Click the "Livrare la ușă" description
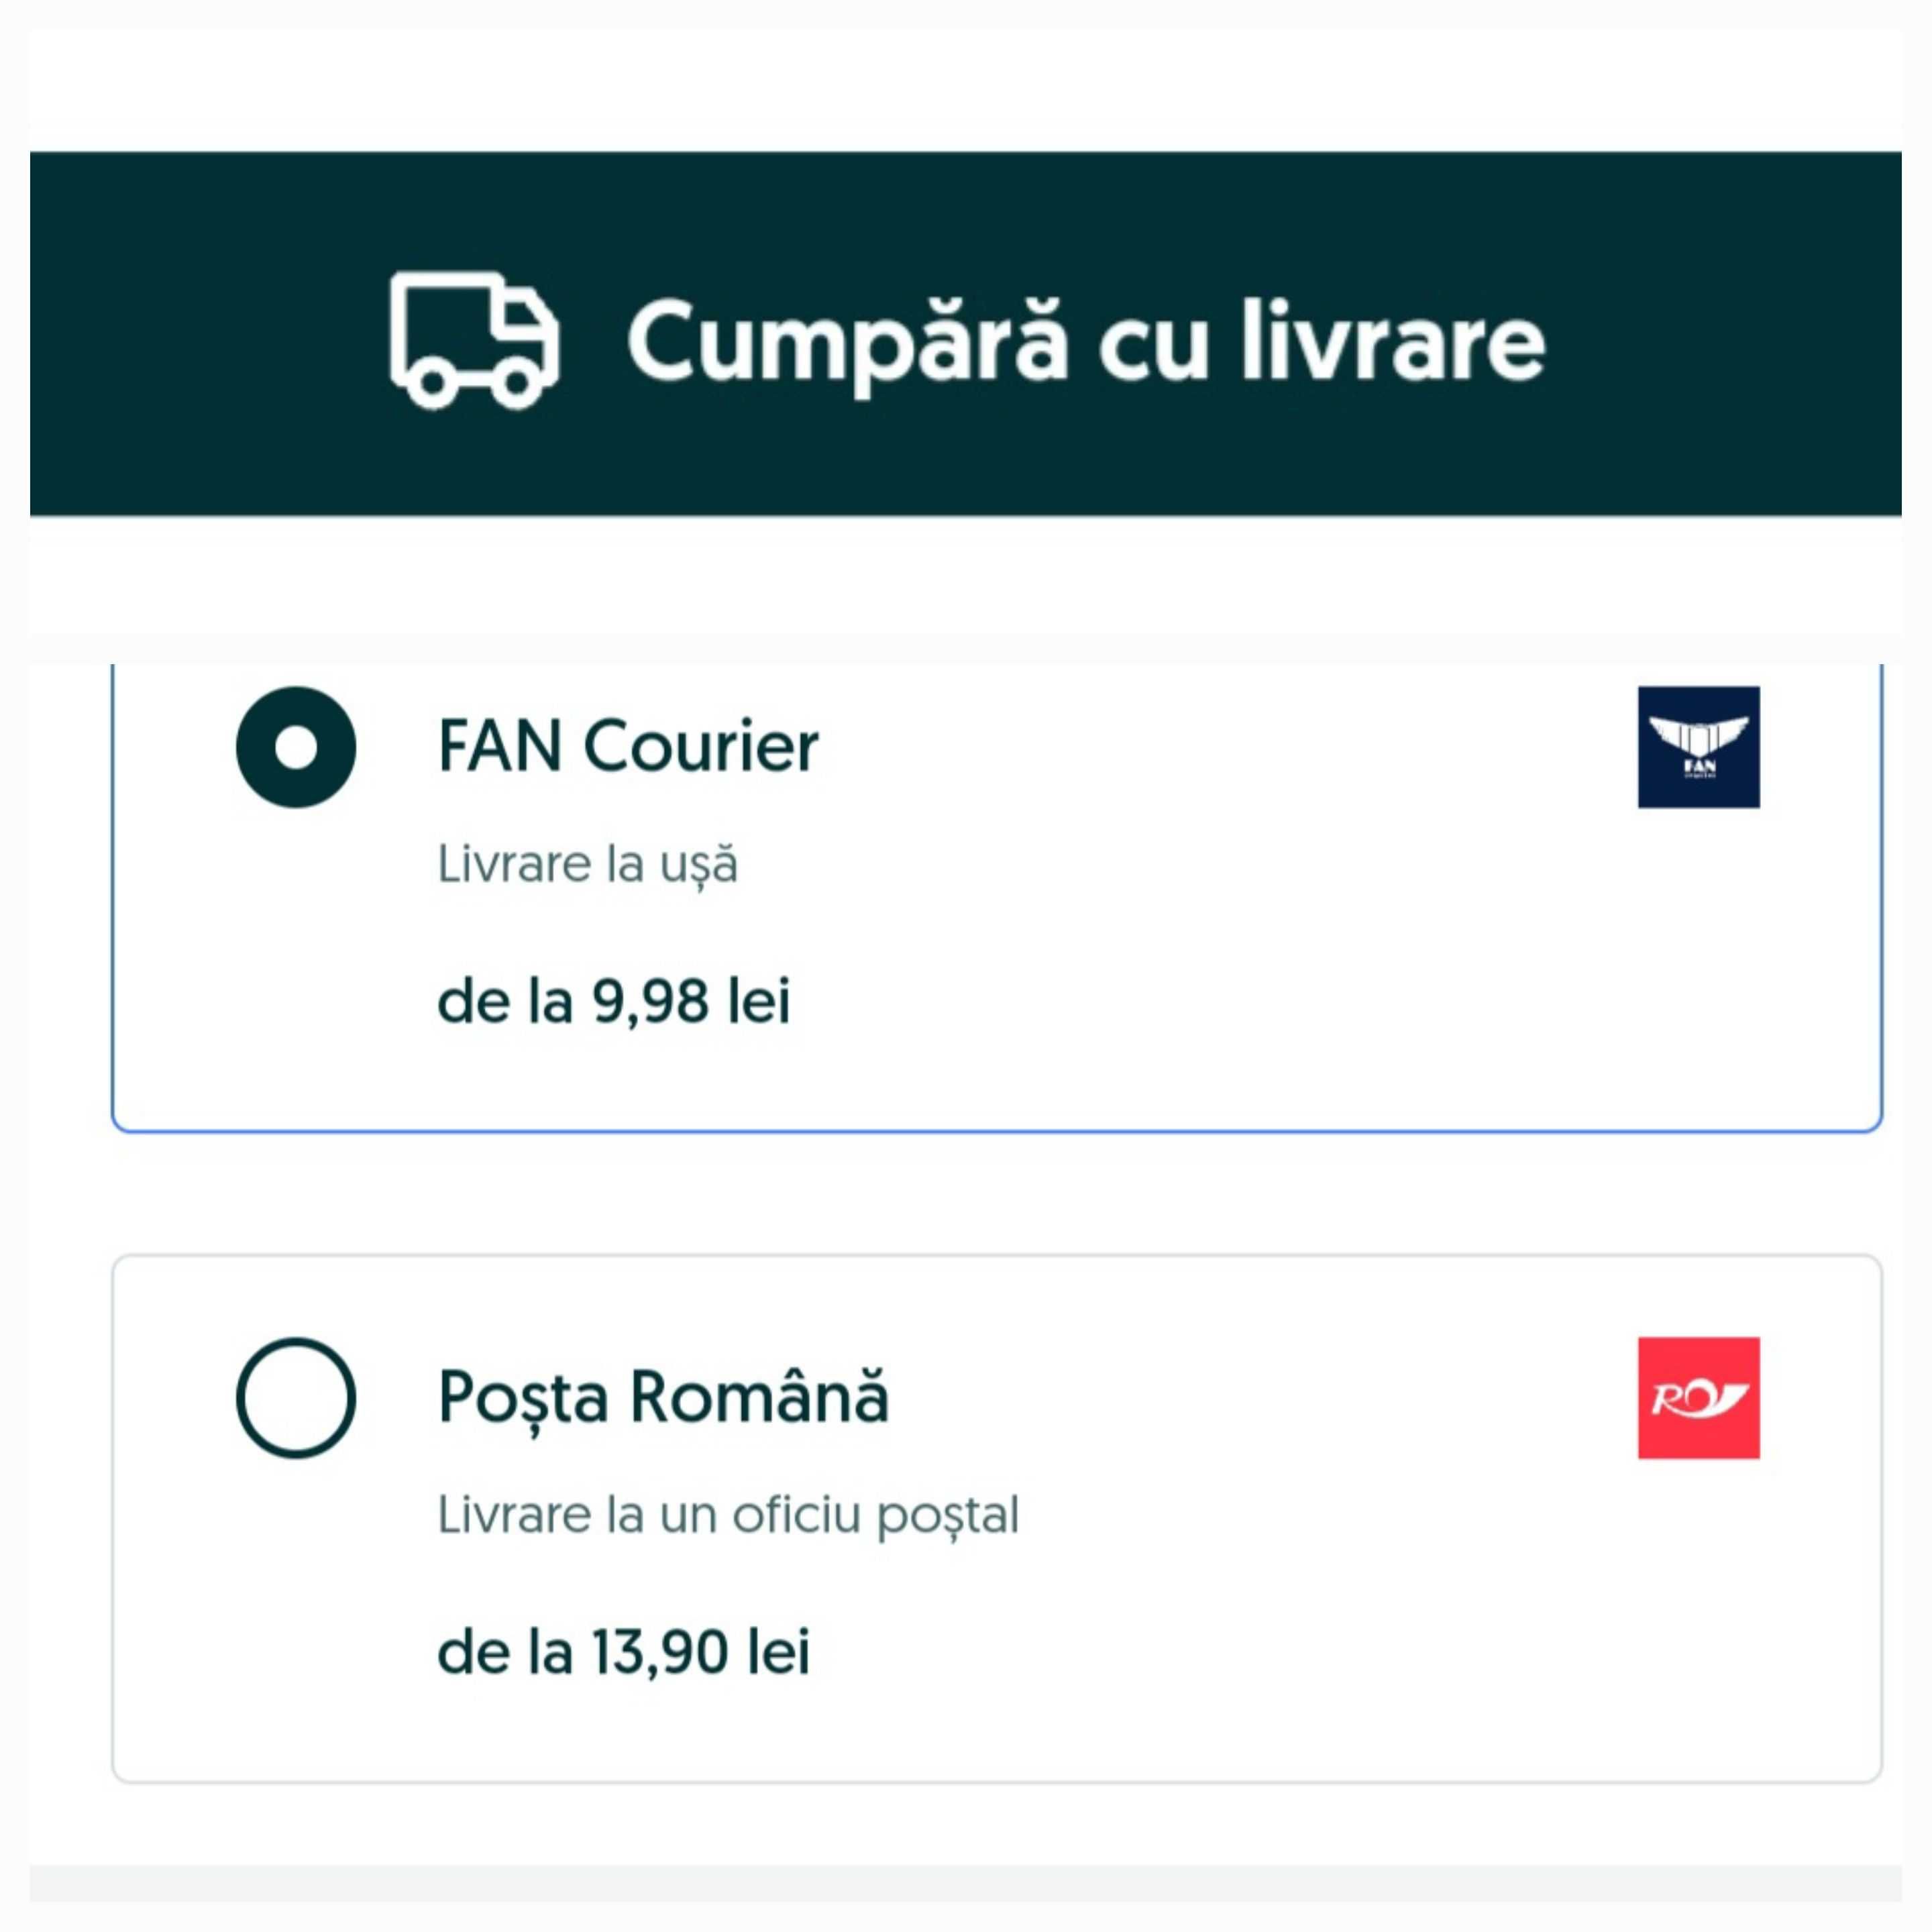The width and height of the screenshot is (1932, 1932). 587,864
